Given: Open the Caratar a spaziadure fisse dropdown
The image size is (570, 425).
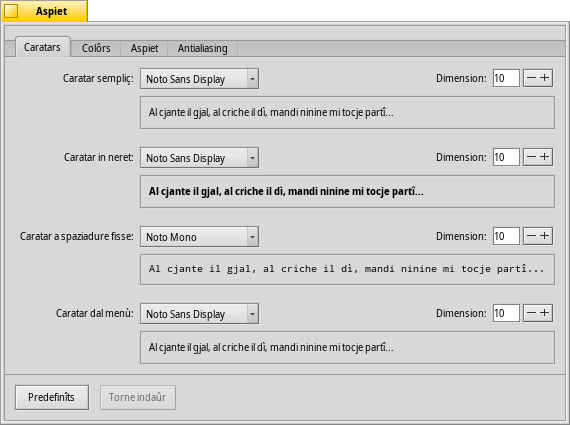Looking at the screenshot, I should click(x=200, y=237).
